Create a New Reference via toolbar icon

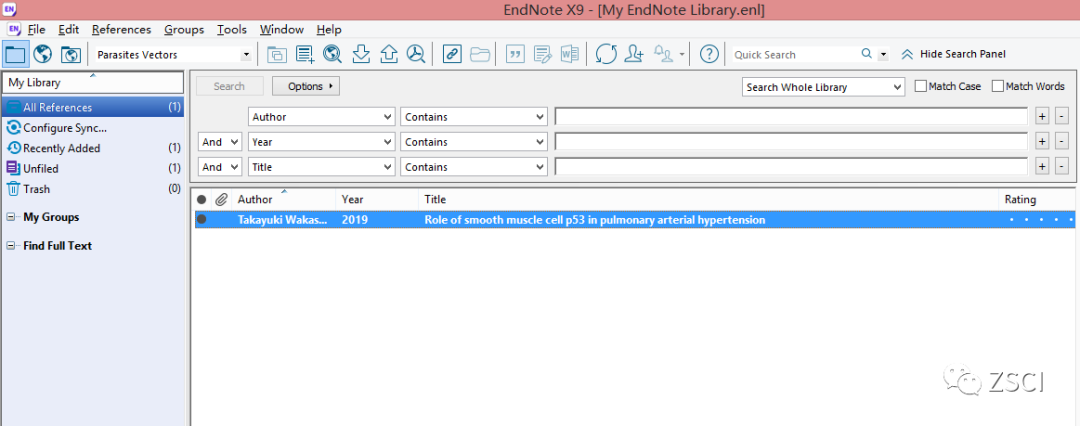[x=305, y=54]
